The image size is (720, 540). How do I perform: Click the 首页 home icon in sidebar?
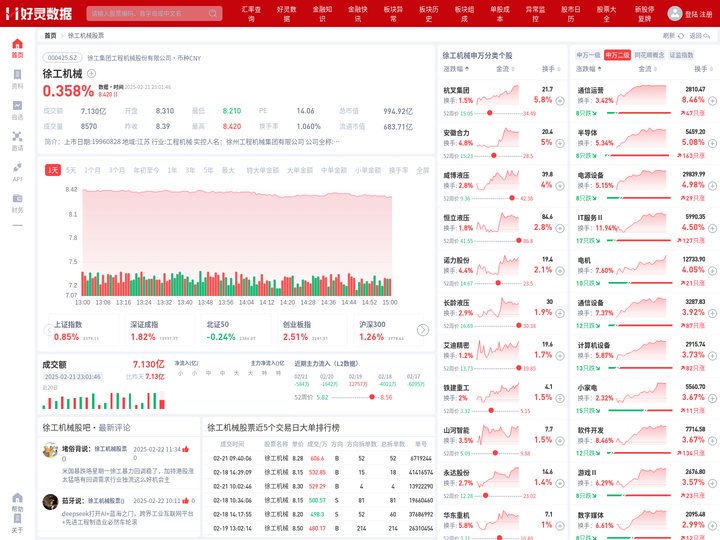tap(17, 44)
